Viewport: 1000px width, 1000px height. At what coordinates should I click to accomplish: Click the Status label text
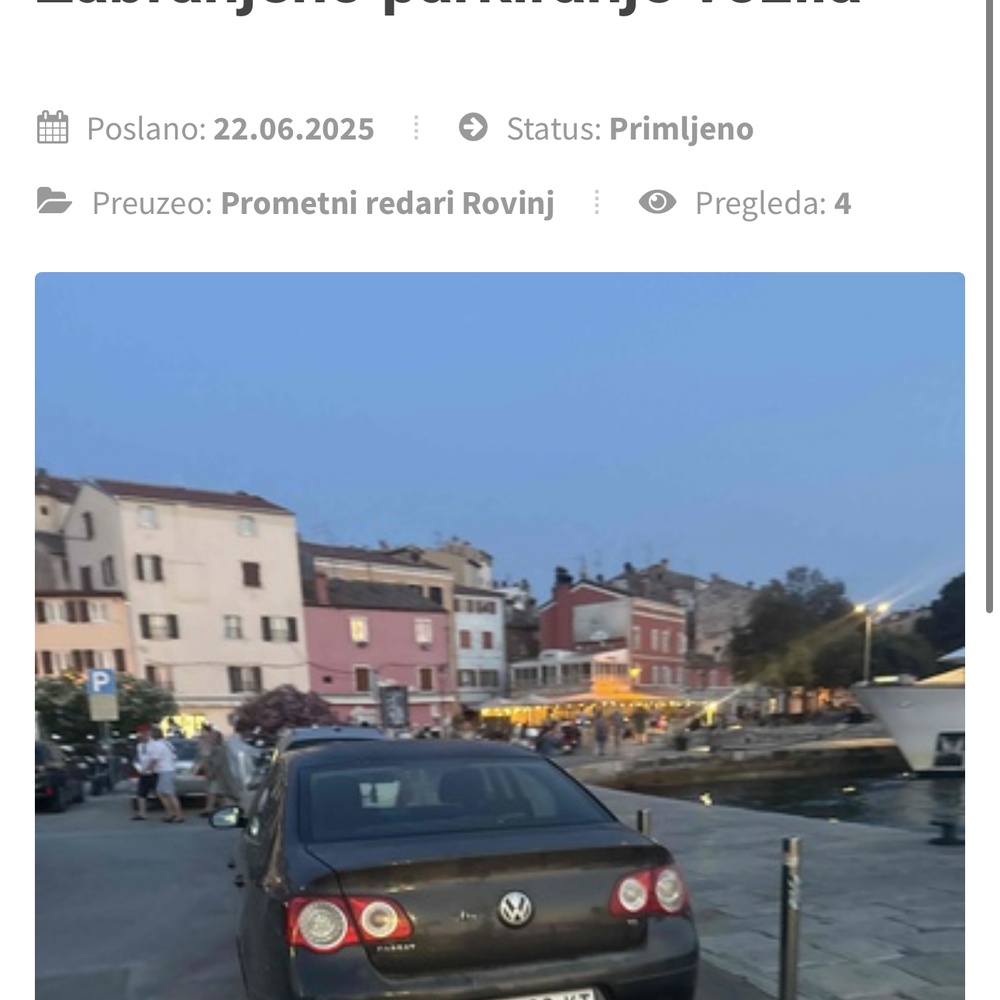(x=554, y=129)
